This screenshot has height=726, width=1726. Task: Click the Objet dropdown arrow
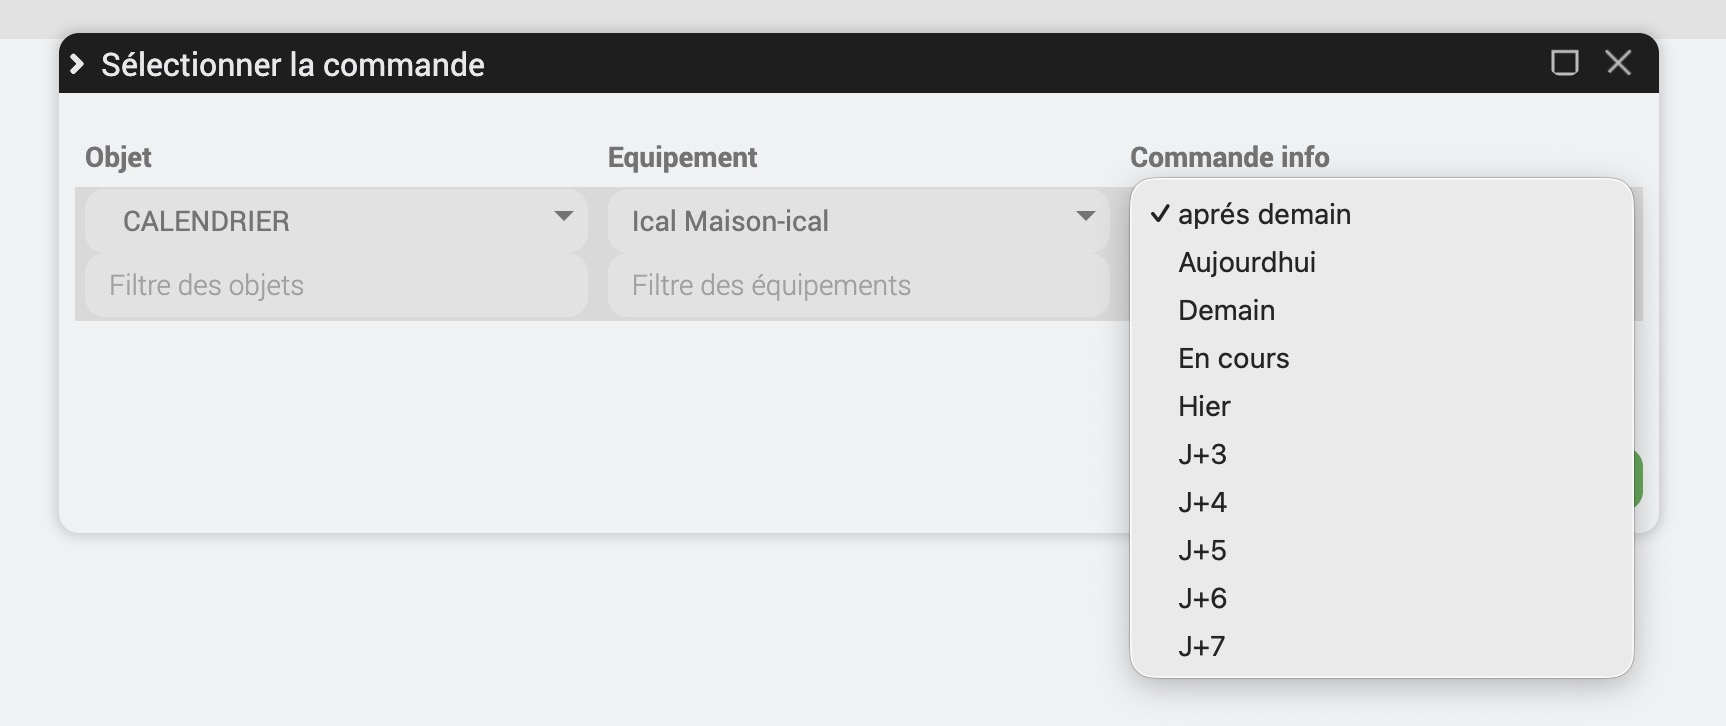pos(564,217)
